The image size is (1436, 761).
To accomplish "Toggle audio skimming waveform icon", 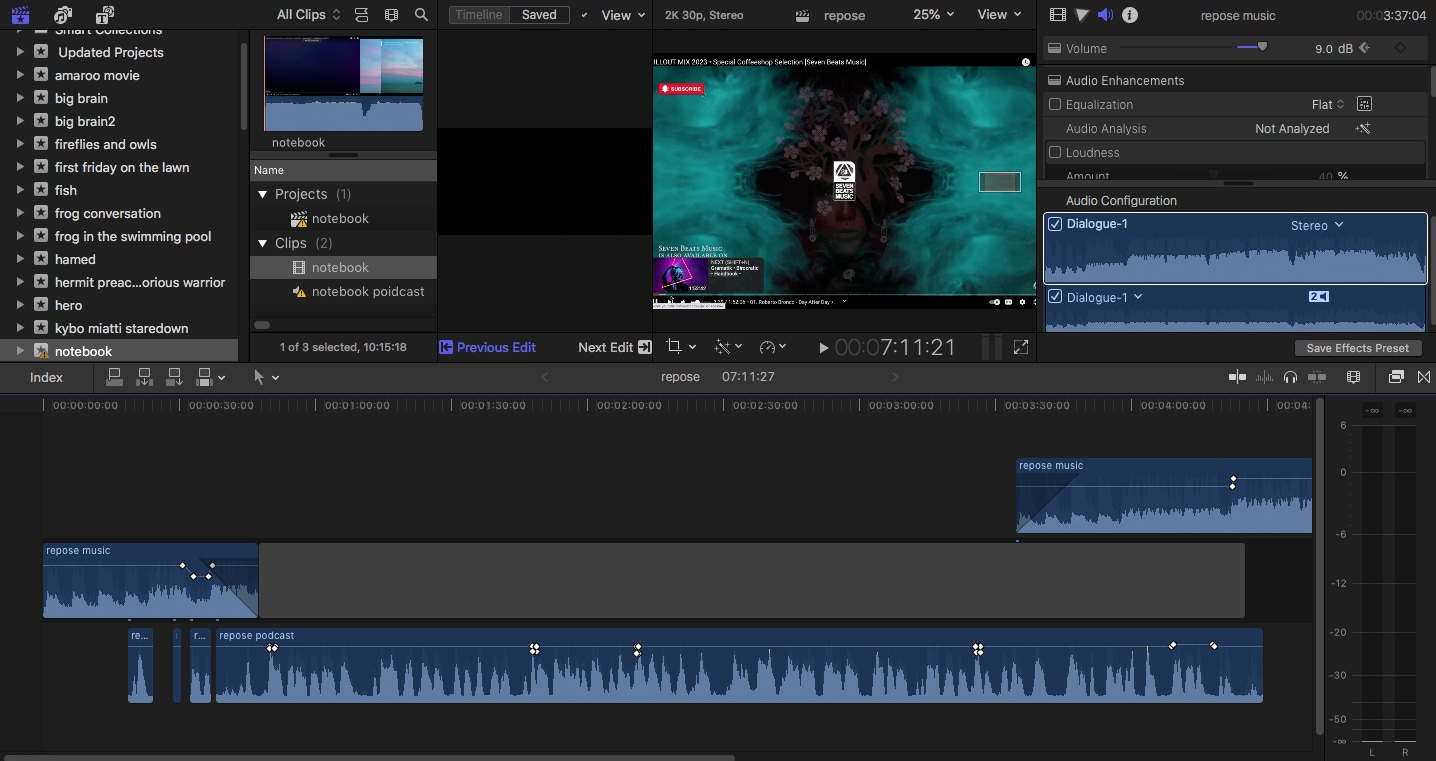I will 1264,377.
